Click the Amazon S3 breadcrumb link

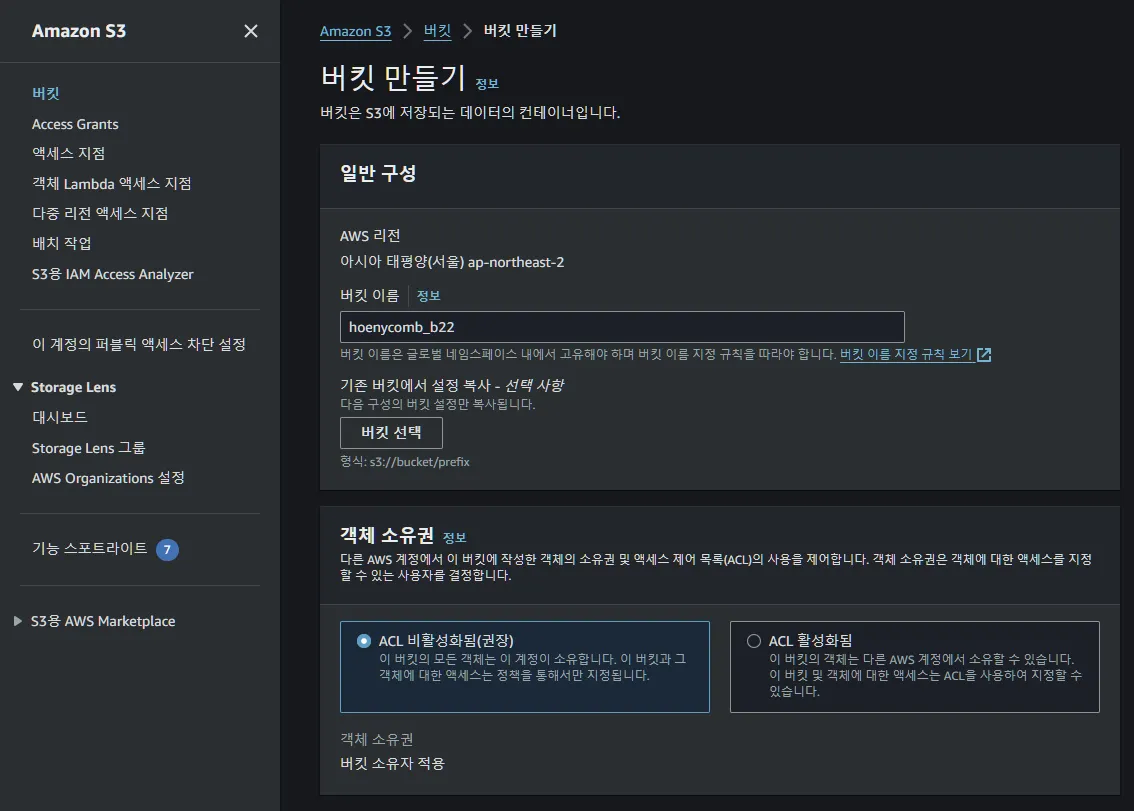[355, 31]
